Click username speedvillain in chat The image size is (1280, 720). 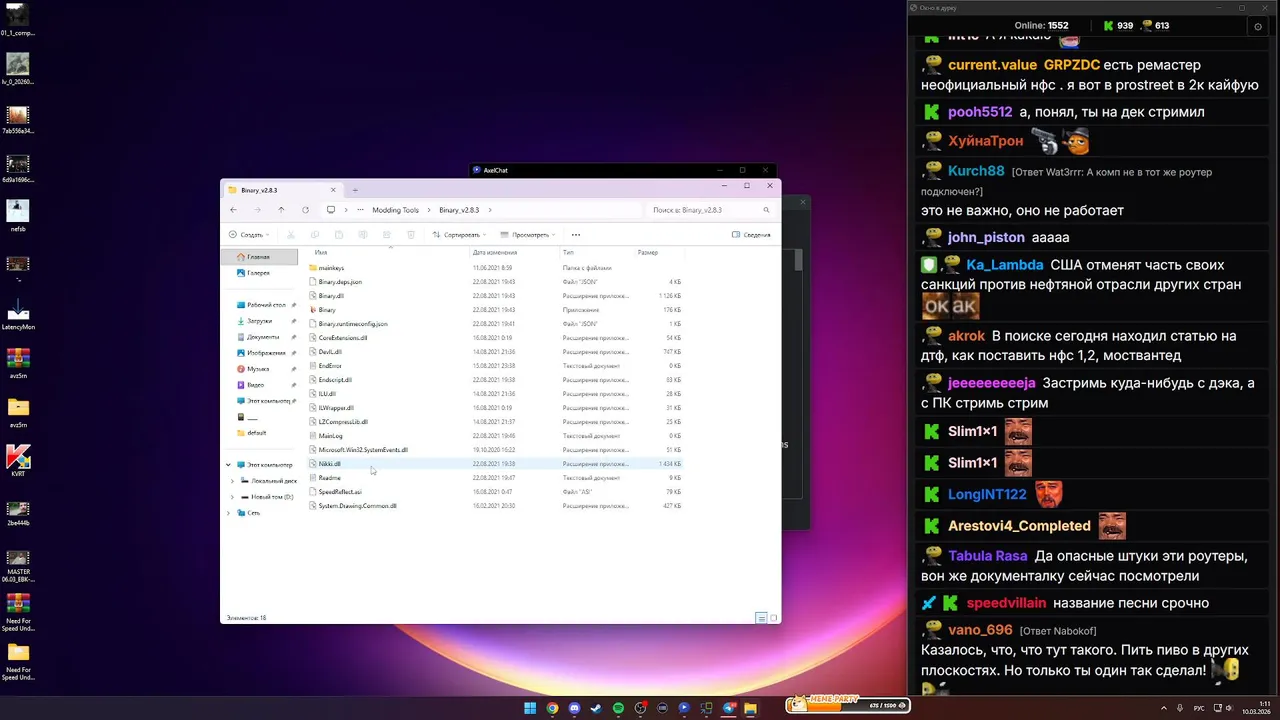[x=1006, y=603]
